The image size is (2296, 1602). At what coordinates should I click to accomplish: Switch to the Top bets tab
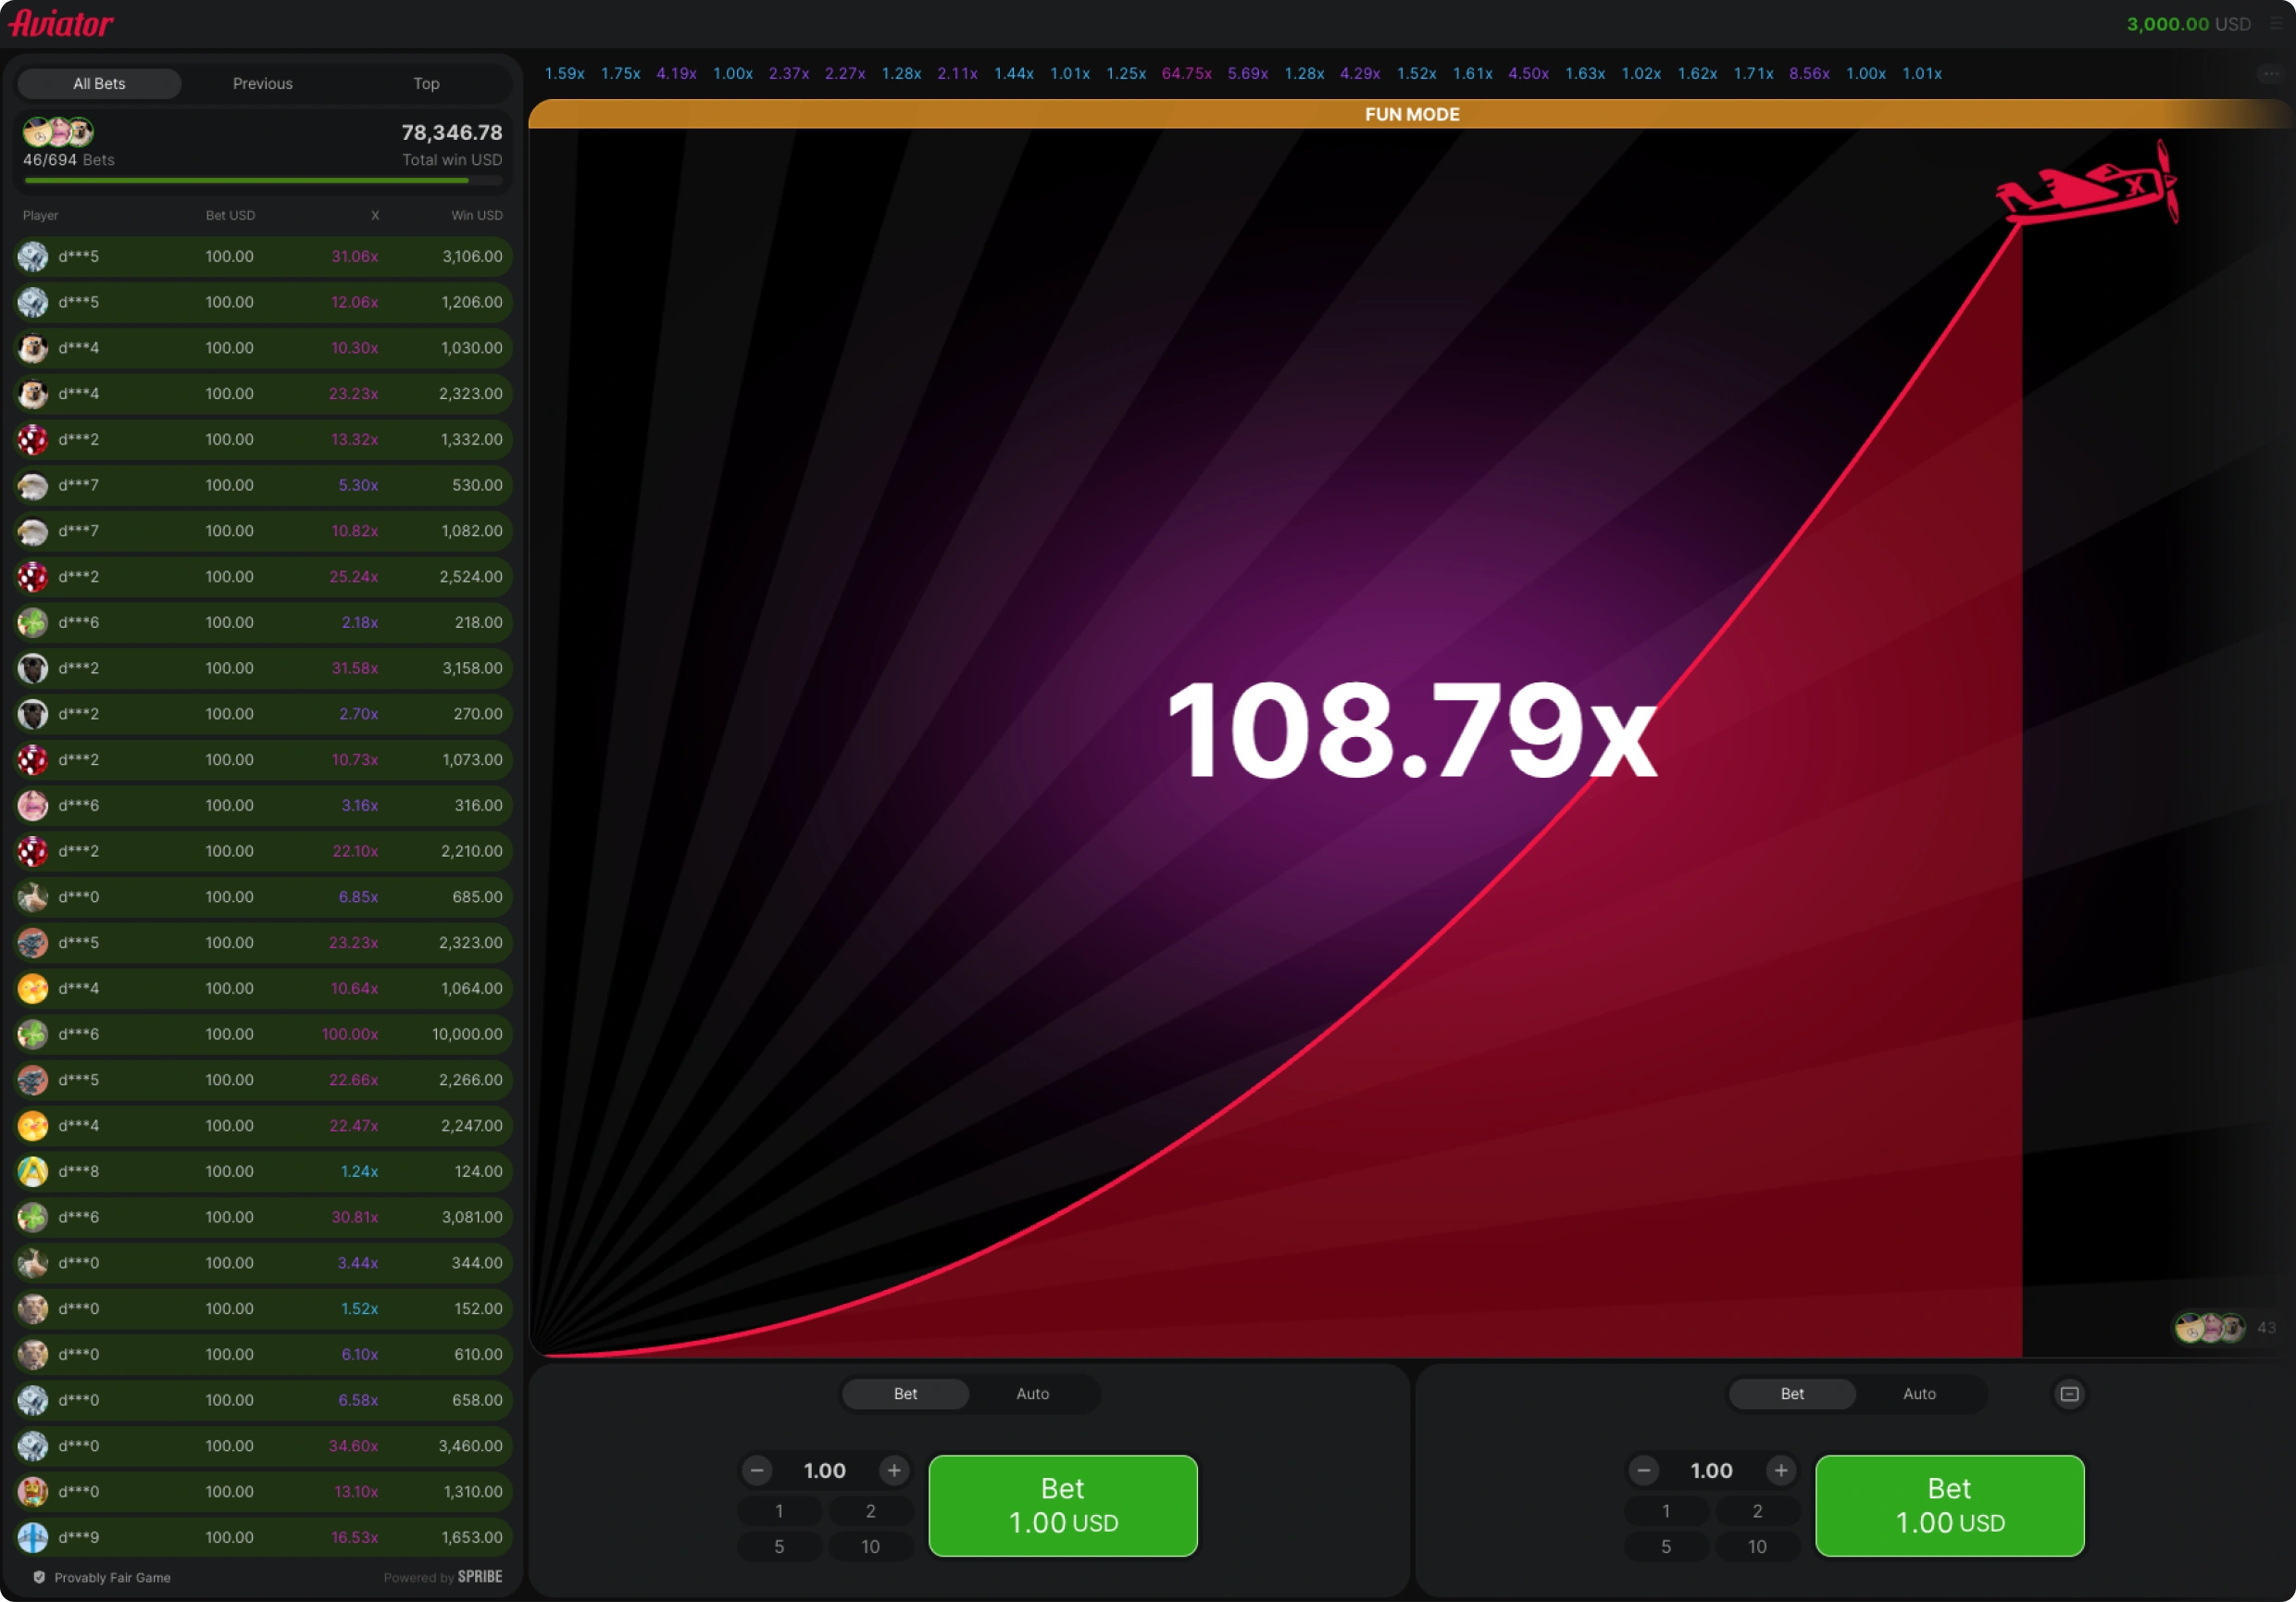coord(426,84)
